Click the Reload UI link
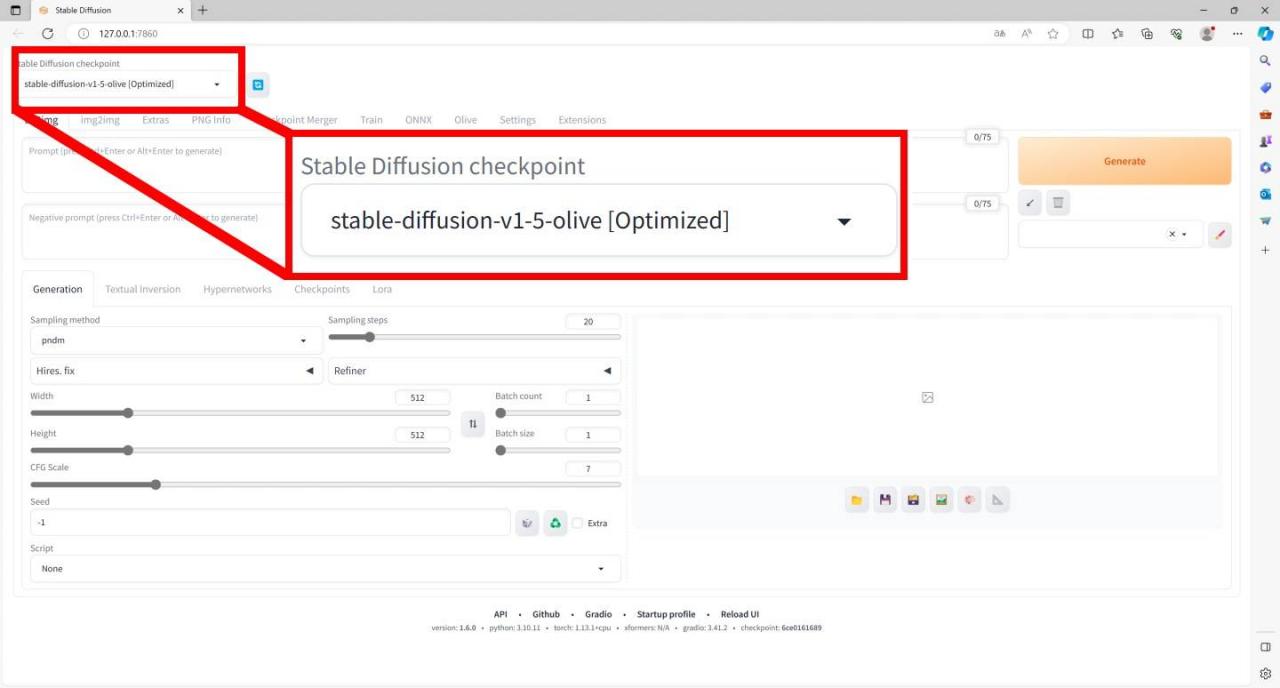This screenshot has width=1280, height=688. point(739,614)
